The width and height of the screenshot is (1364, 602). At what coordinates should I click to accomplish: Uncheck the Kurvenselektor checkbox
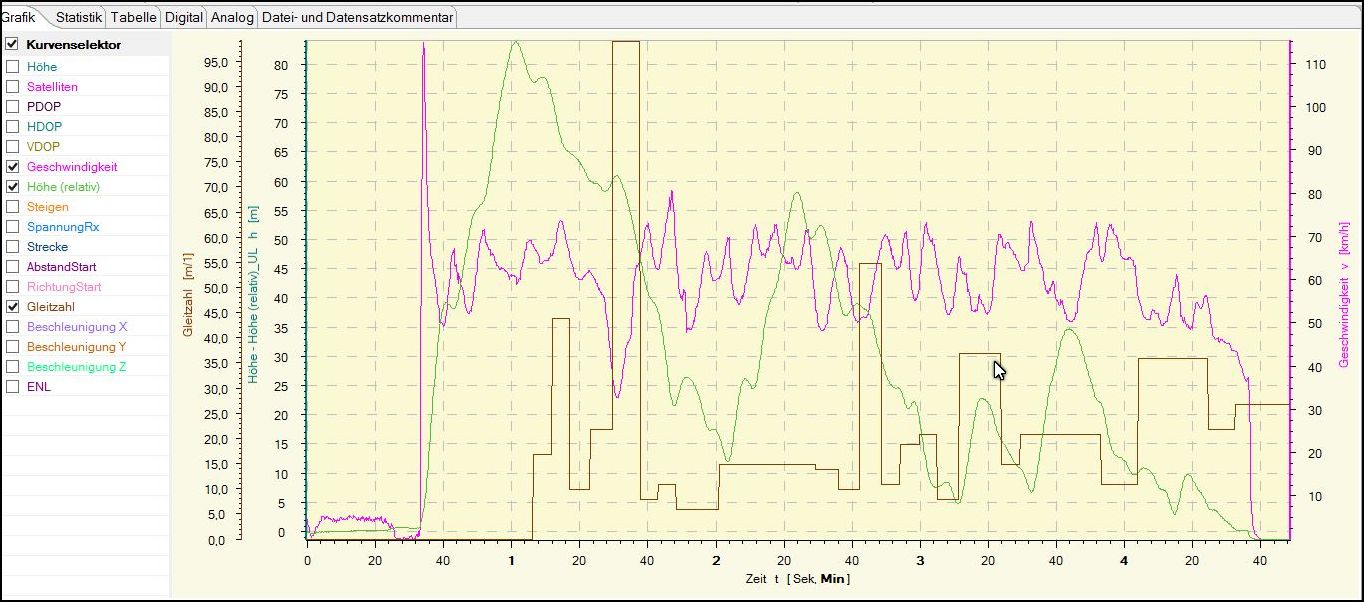coord(12,45)
